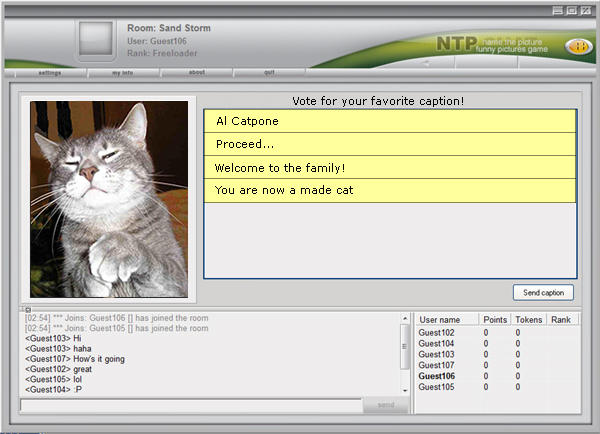Open the about menu
The height and width of the screenshot is (434, 600).
pyautogui.click(x=197, y=72)
